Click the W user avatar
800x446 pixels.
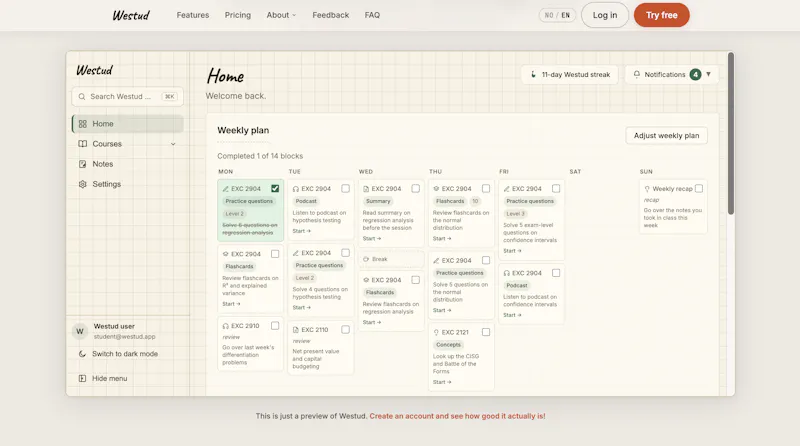tap(80, 331)
